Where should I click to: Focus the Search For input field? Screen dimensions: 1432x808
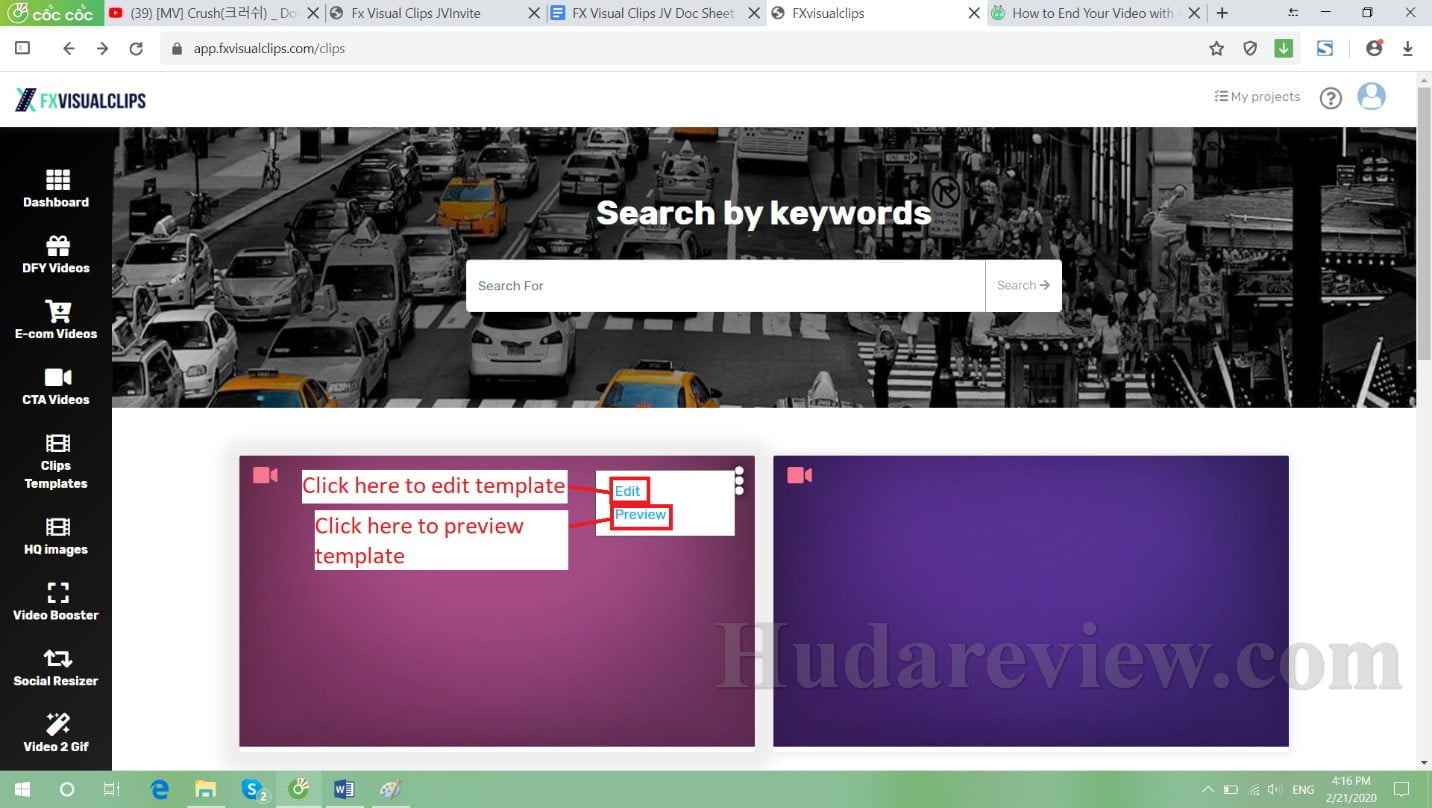[x=725, y=286]
